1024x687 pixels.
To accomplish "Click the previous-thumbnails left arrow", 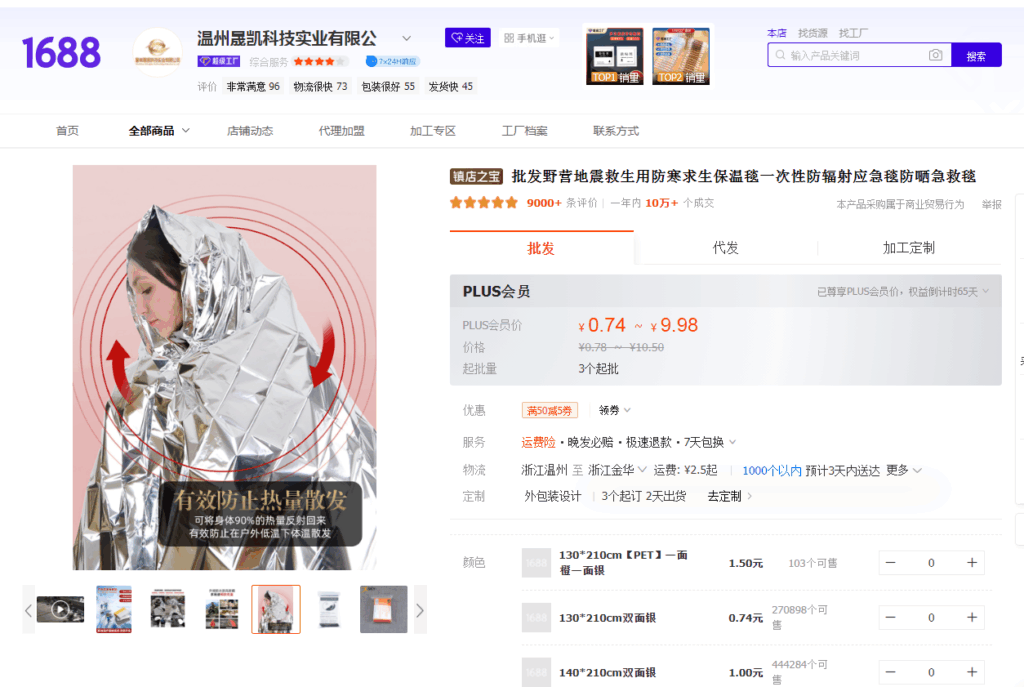I will tap(28, 610).
